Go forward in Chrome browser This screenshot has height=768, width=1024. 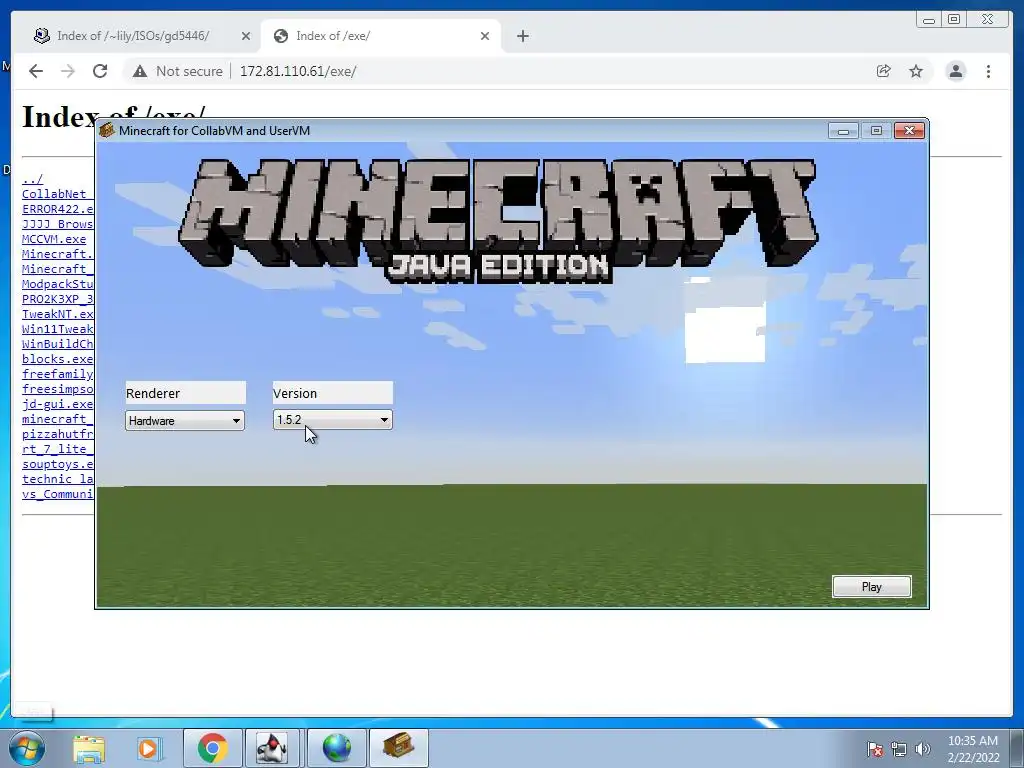pos(68,71)
